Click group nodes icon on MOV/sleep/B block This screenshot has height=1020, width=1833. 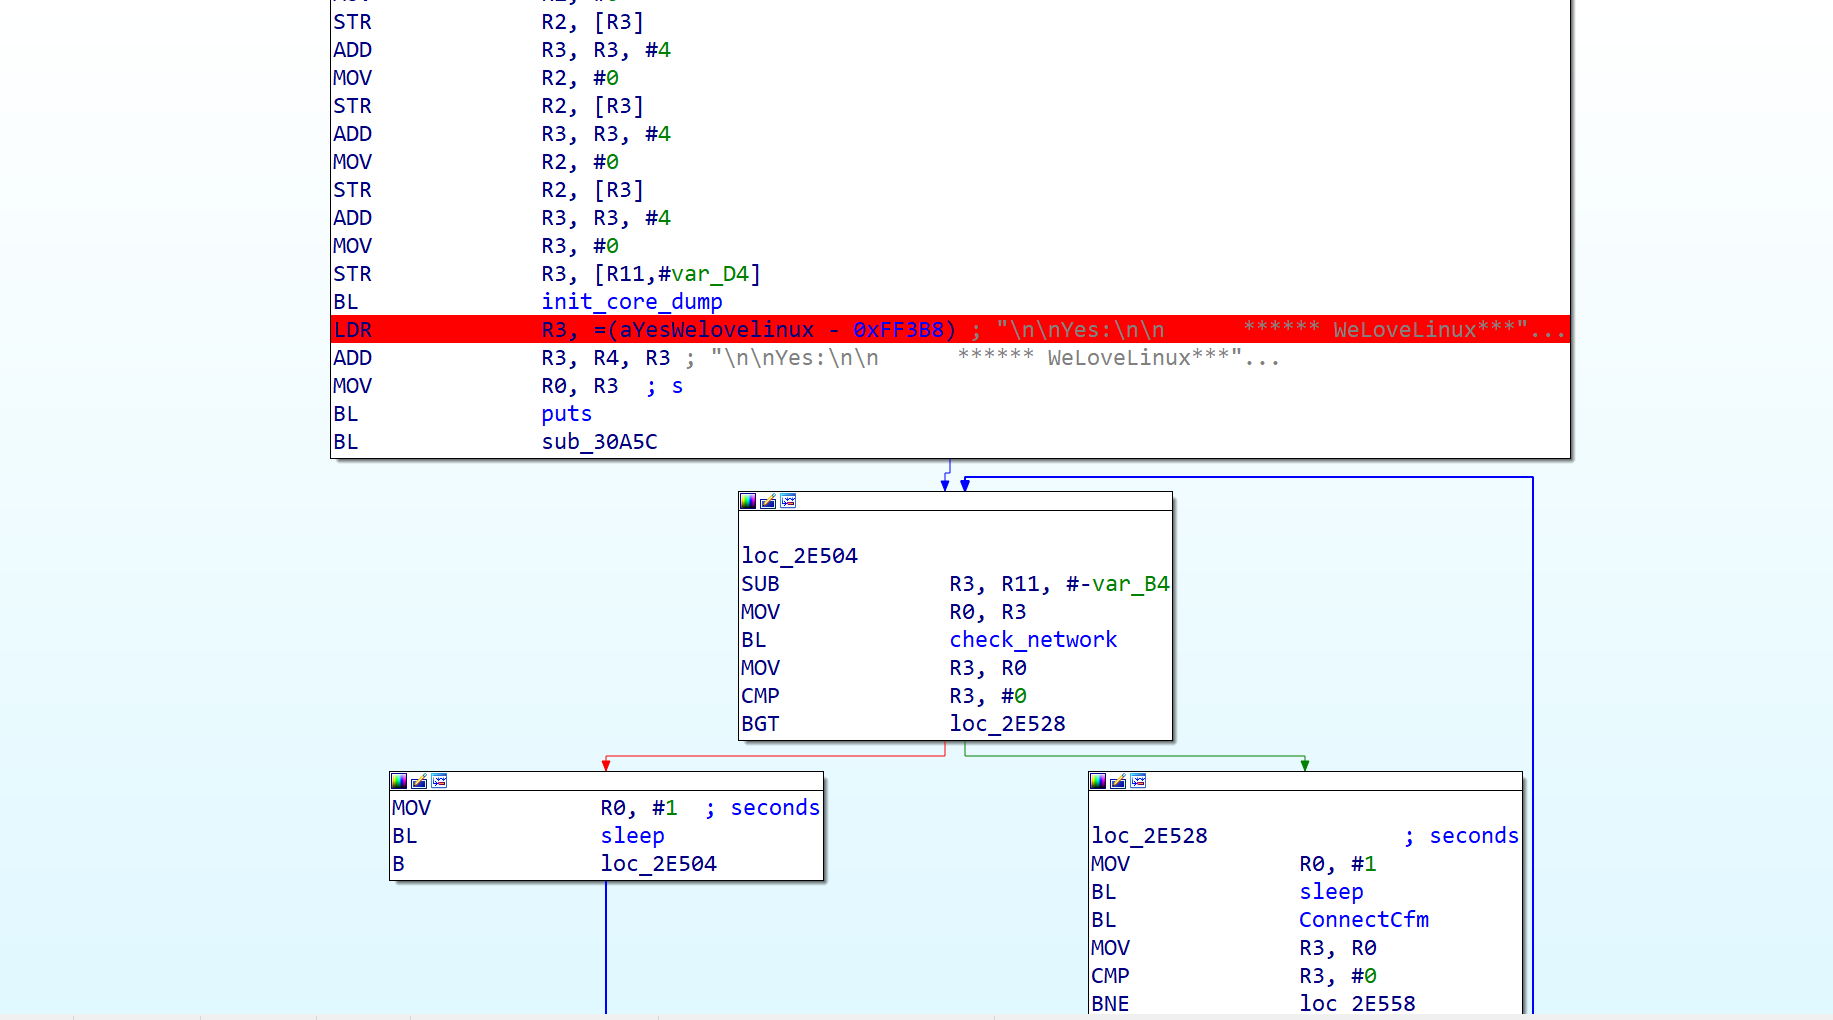439,781
